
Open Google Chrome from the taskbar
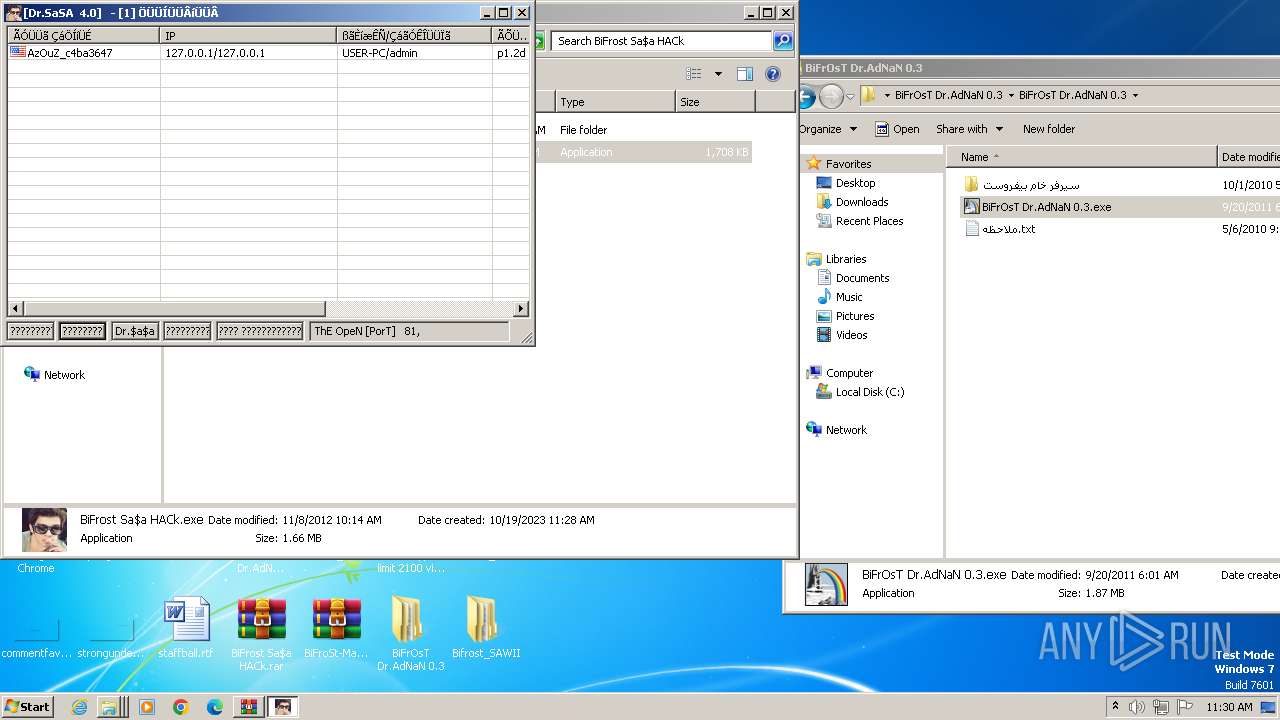pos(181,707)
